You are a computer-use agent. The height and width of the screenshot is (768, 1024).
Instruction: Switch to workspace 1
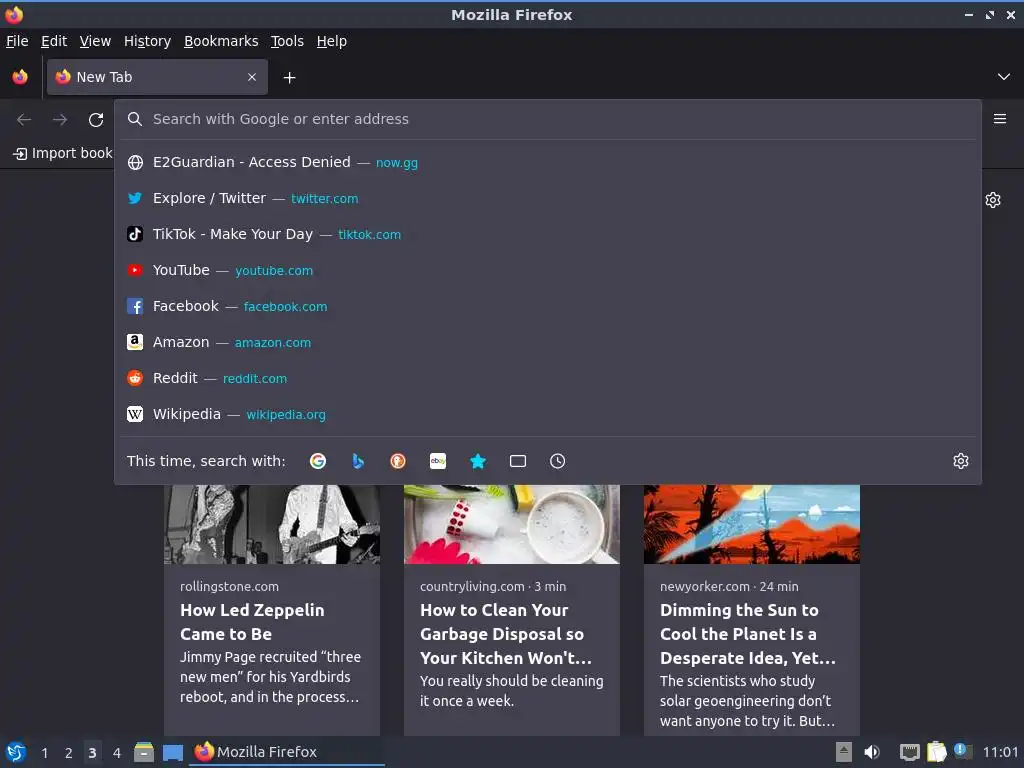pos(44,753)
